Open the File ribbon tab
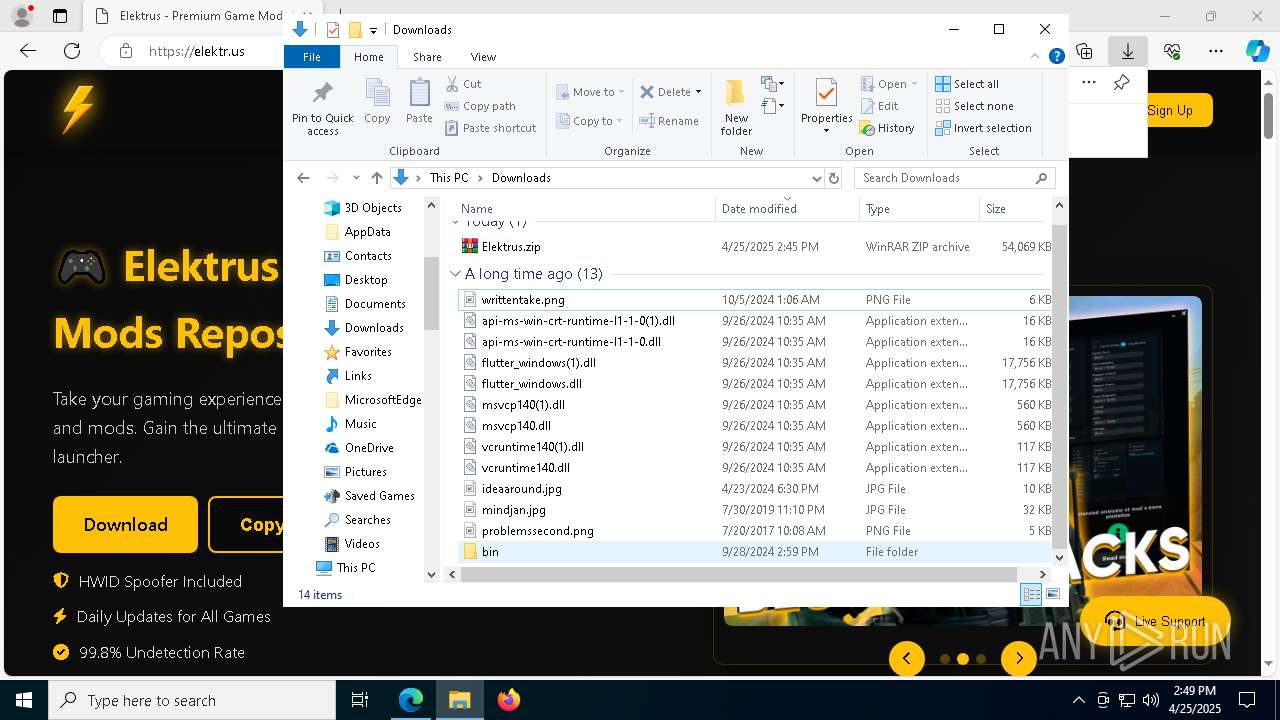 312,57
